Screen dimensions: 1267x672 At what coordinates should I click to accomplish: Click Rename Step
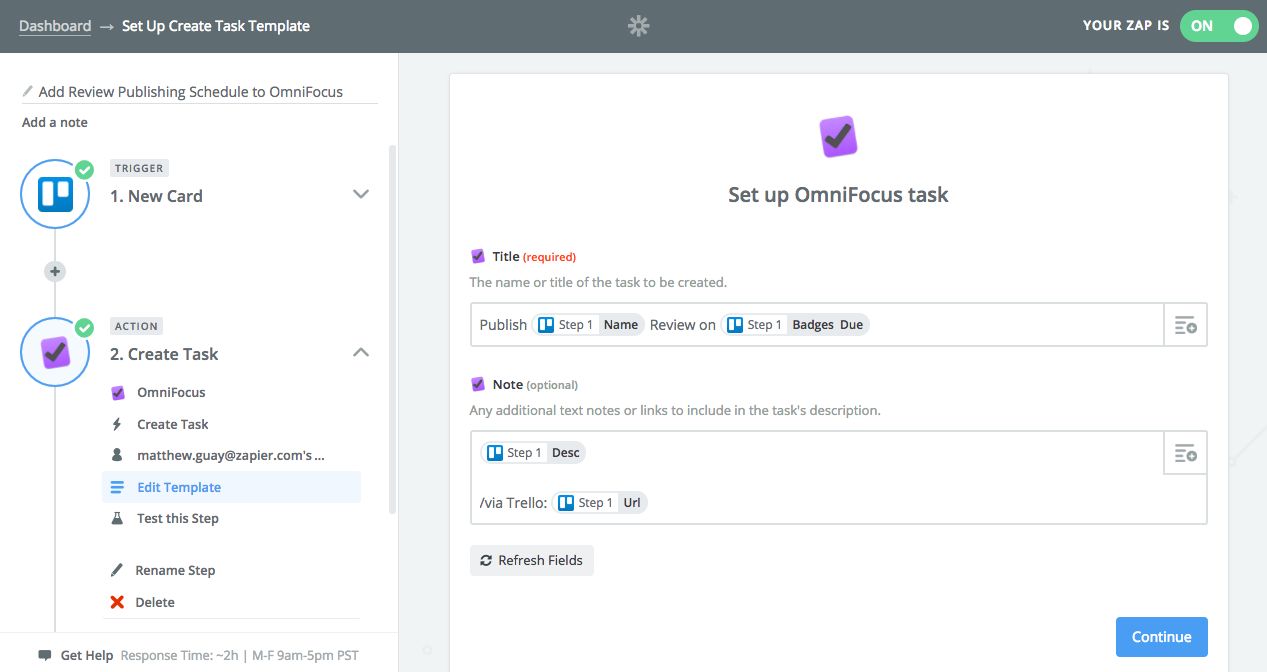tap(175, 570)
